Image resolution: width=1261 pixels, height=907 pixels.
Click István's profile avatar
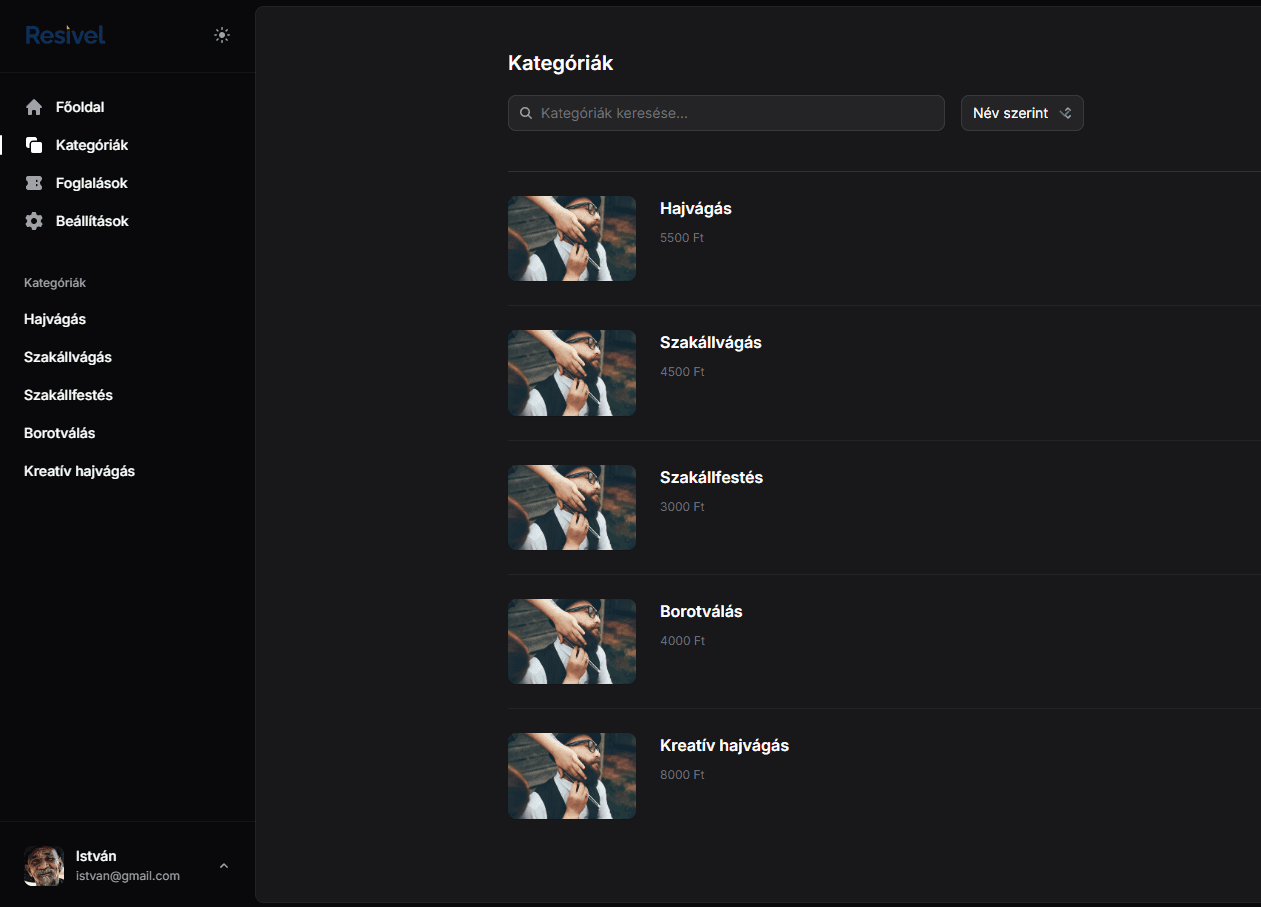[x=44, y=866]
